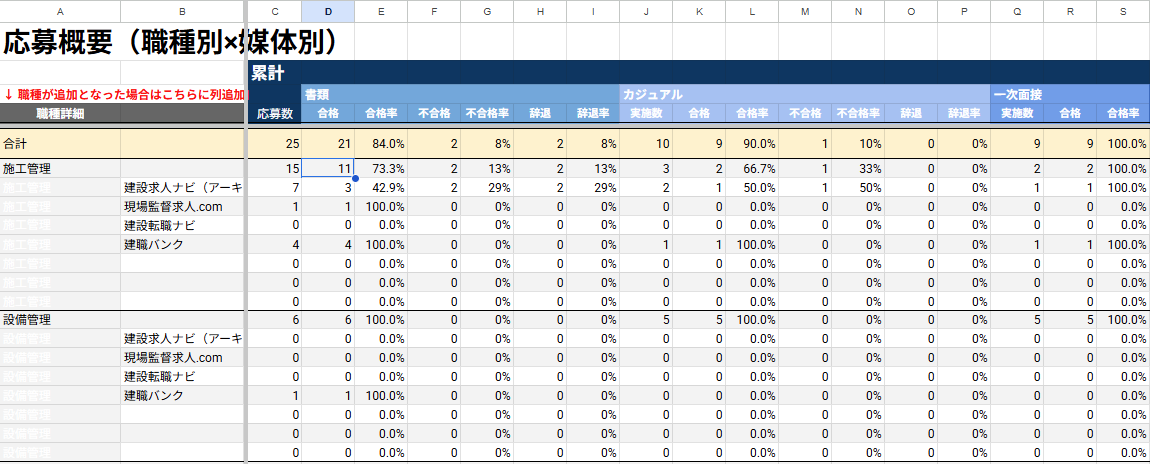Select the 累計 header band
Viewport: 1150px width, 464px height.
699,72
